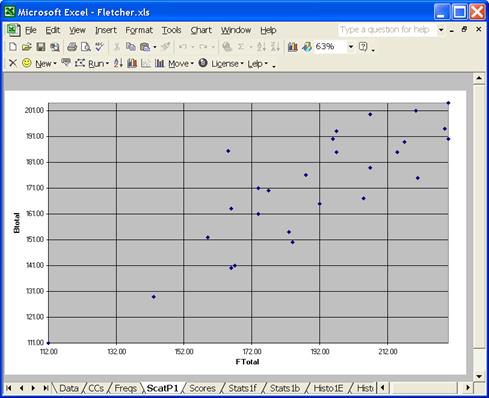The image size is (489, 398).
Task: Expand standard toolbar options arrow
Action: point(373,50)
